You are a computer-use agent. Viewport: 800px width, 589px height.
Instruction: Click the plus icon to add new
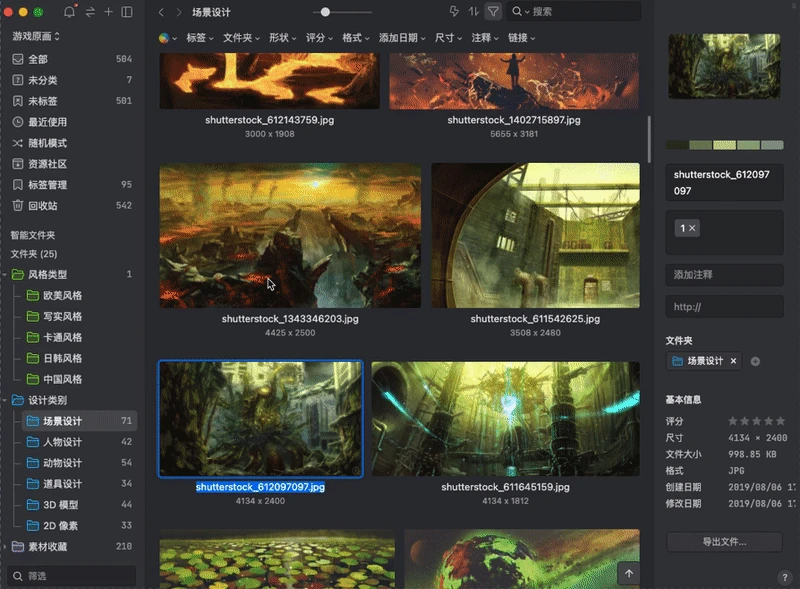pyautogui.click(x=109, y=12)
